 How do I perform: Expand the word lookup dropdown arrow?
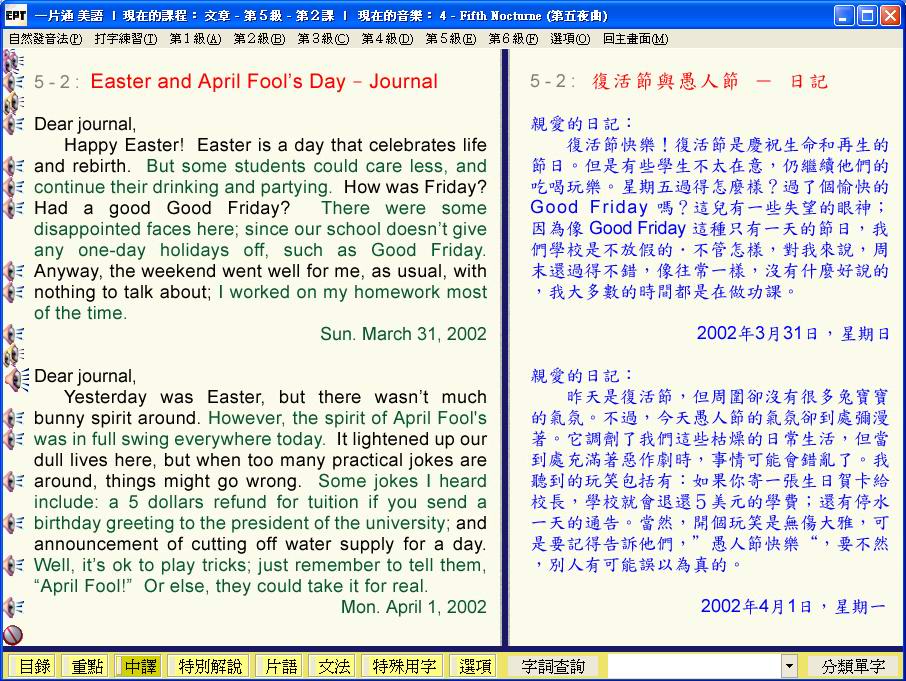click(x=789, y=666)
